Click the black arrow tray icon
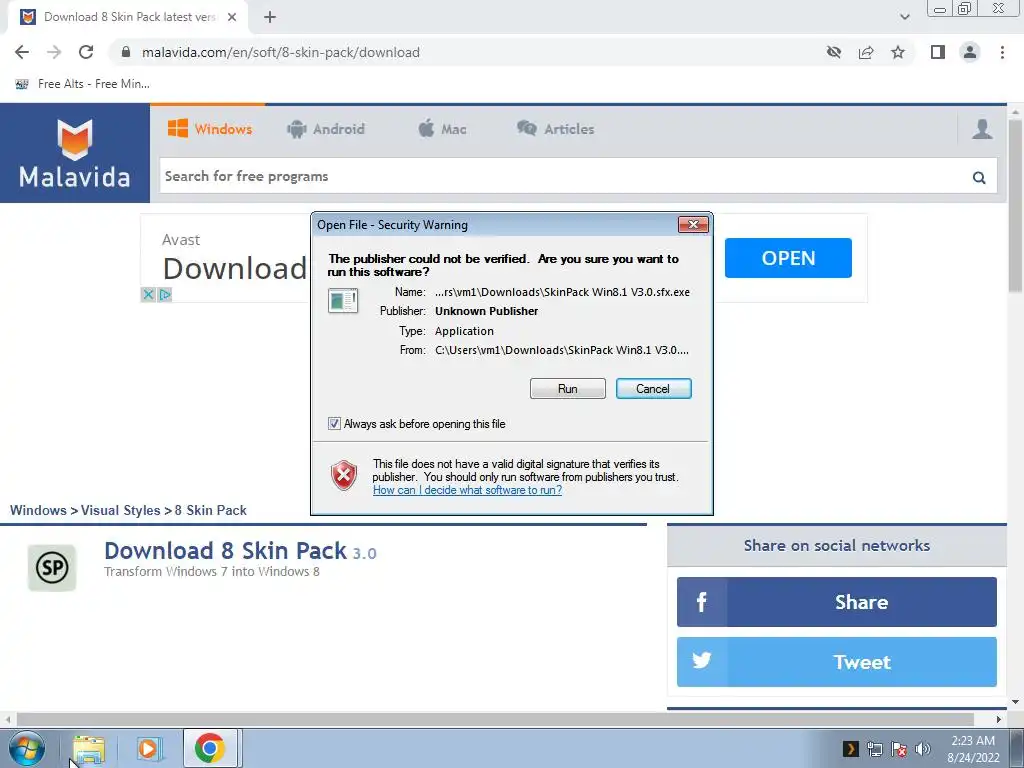 click(850, 748)
